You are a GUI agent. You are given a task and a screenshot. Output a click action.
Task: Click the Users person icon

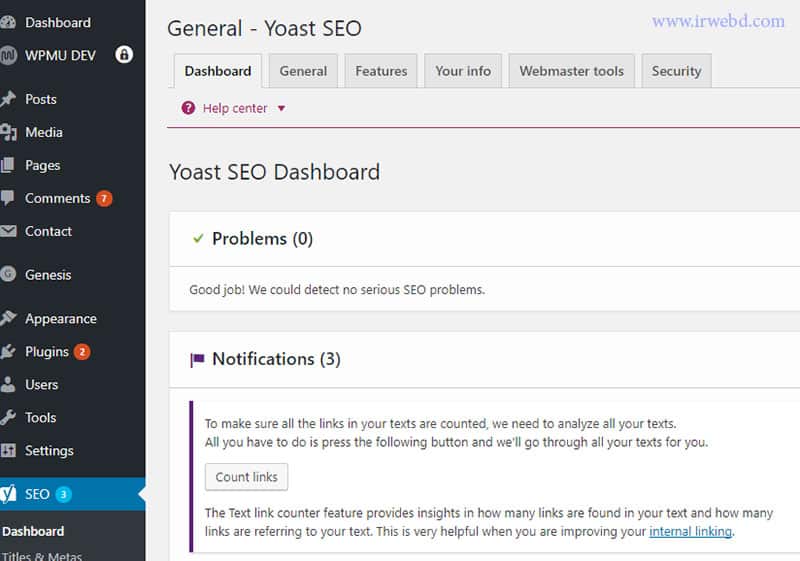(x=7, y=385)
